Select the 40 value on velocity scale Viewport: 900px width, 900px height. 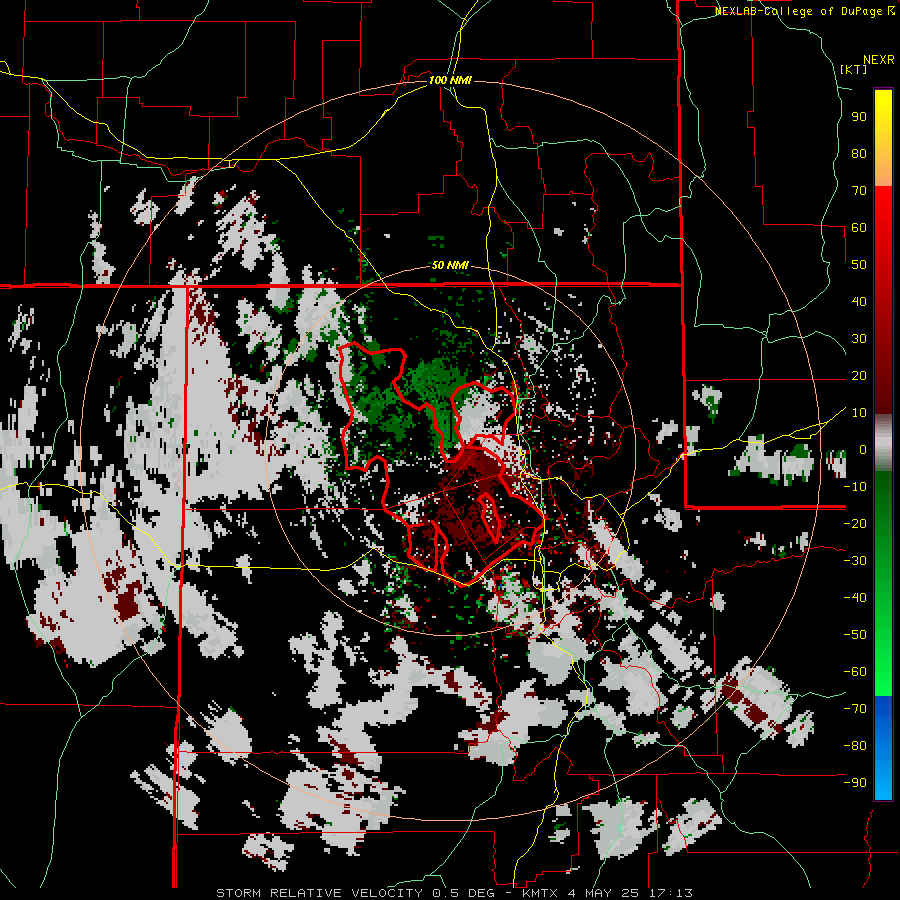(x=859, y=301)
